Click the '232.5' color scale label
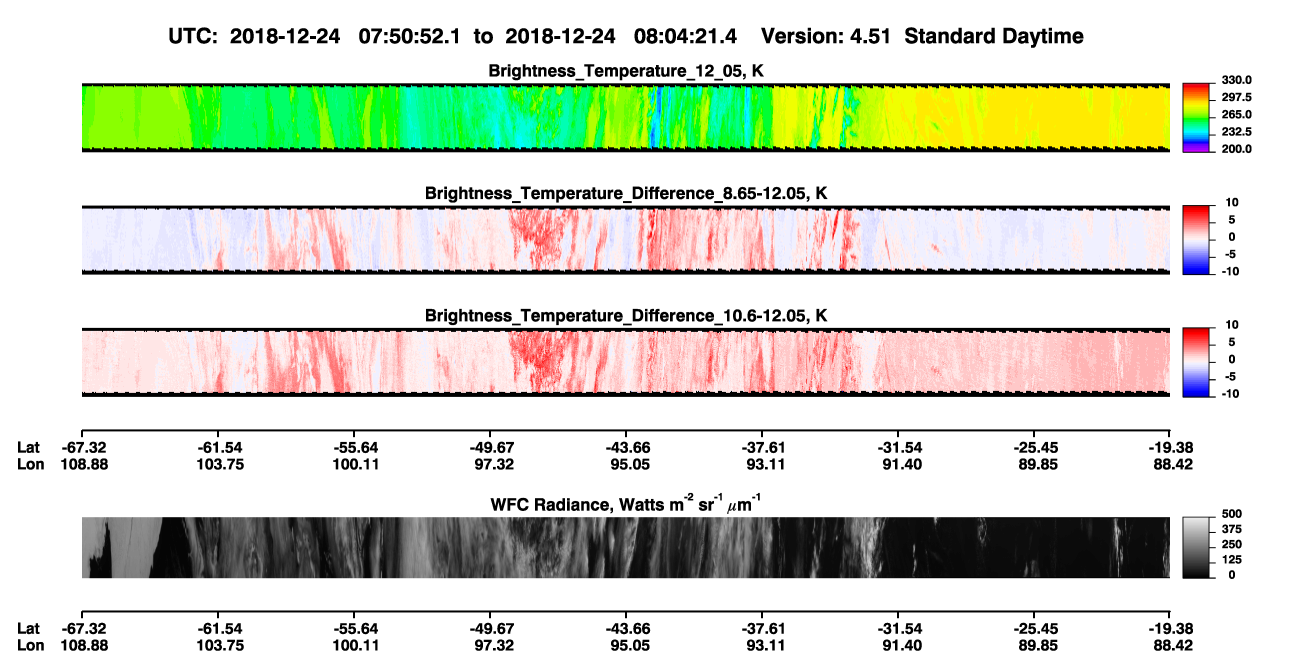1300x667 pixels. pyautogui.click(x=1234, y=132)
